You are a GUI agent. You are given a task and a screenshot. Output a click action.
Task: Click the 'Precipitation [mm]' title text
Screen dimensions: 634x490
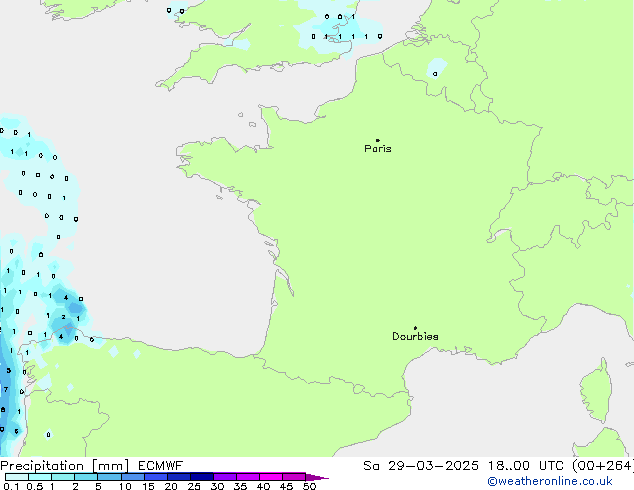coord(65,466)
